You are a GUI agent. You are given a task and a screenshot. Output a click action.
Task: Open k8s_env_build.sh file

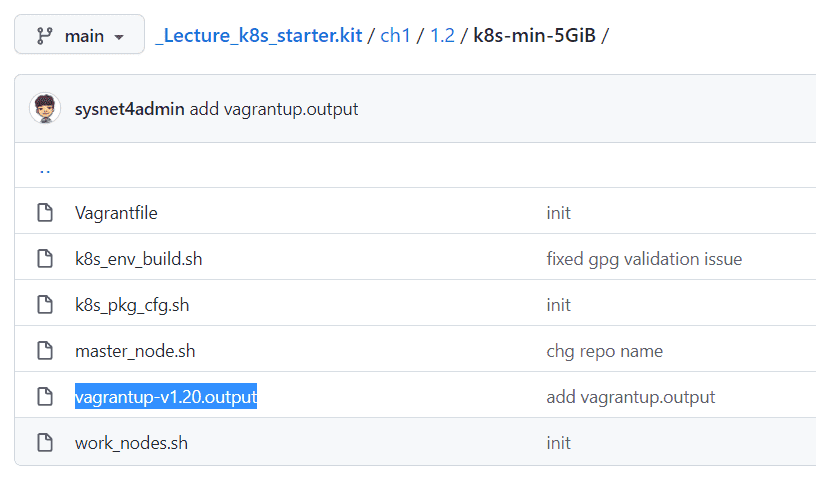click(138, 259)
